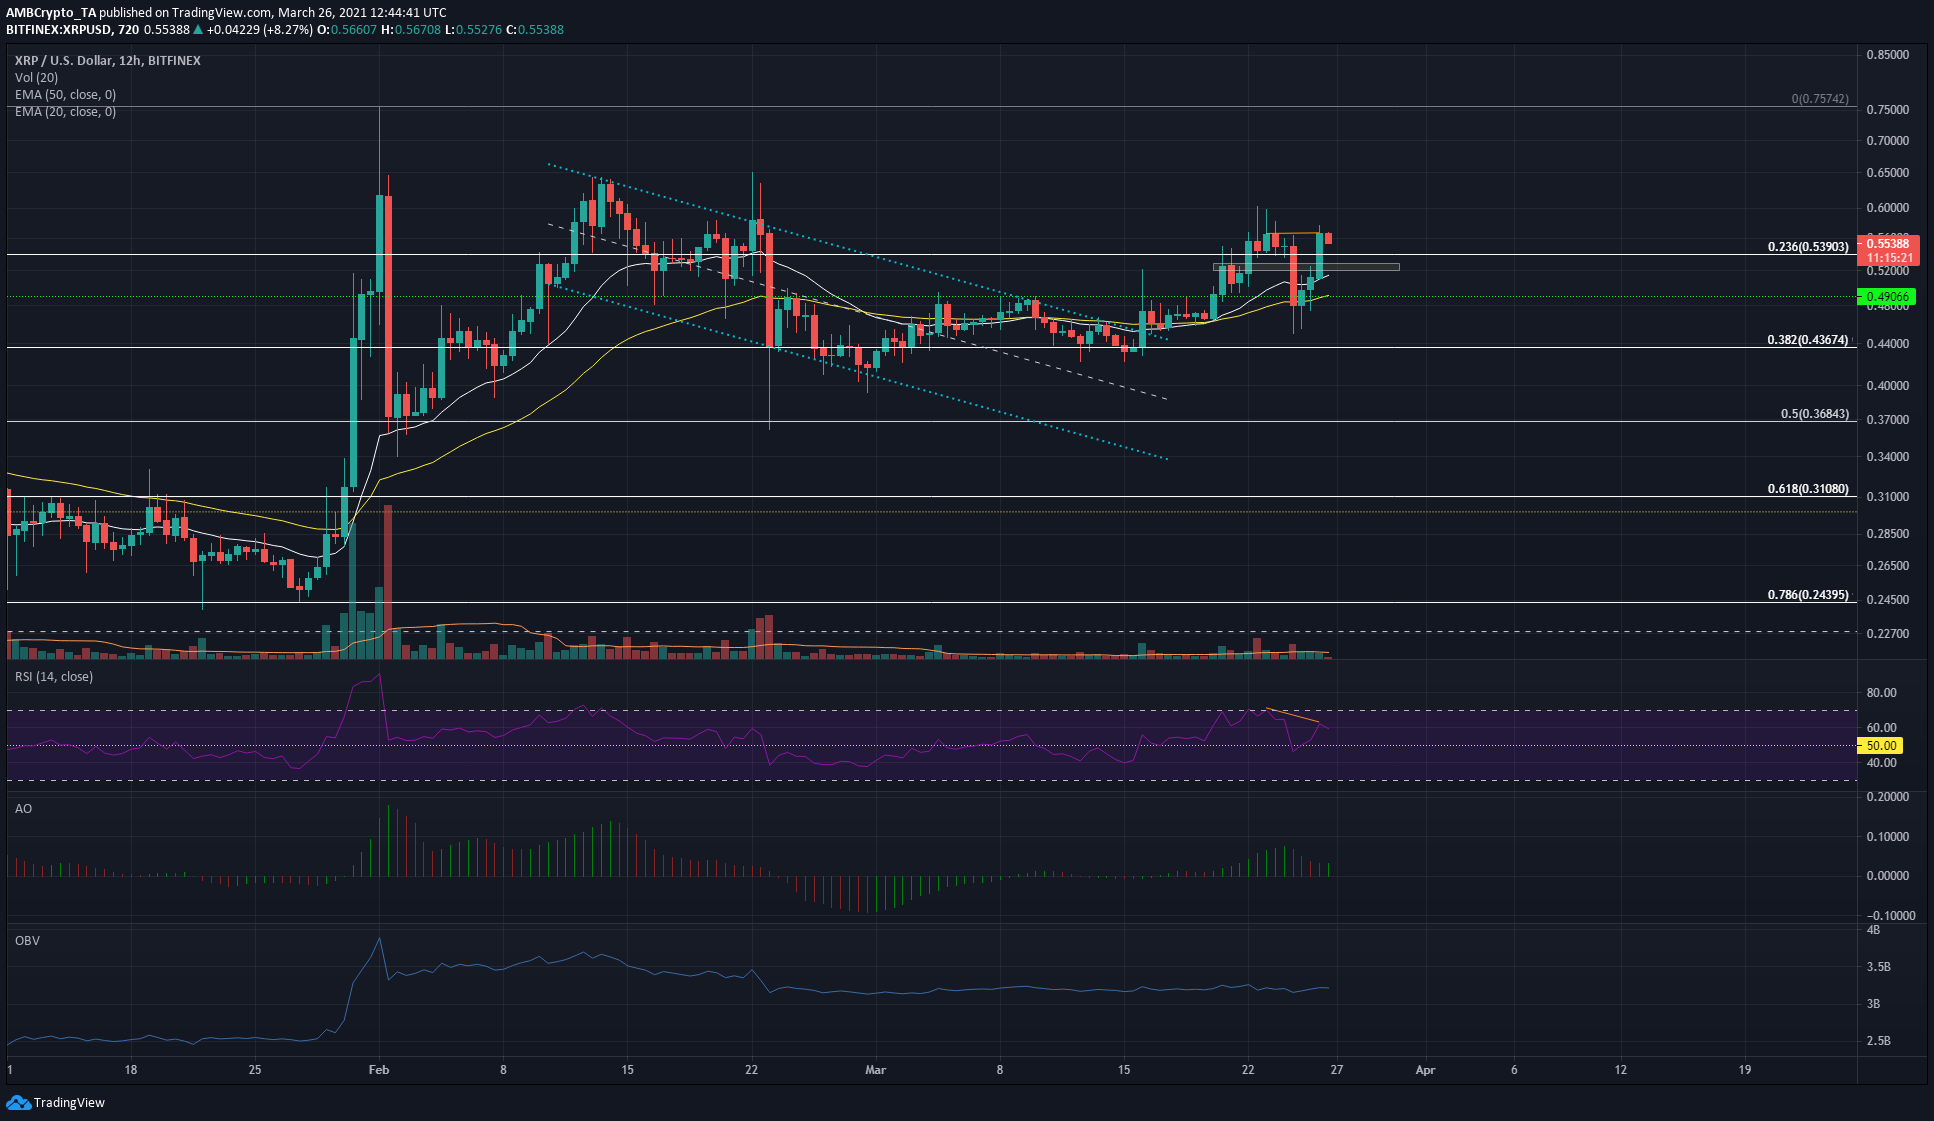Click the 3.5B OBV axis label

[x=1878, y=967]
